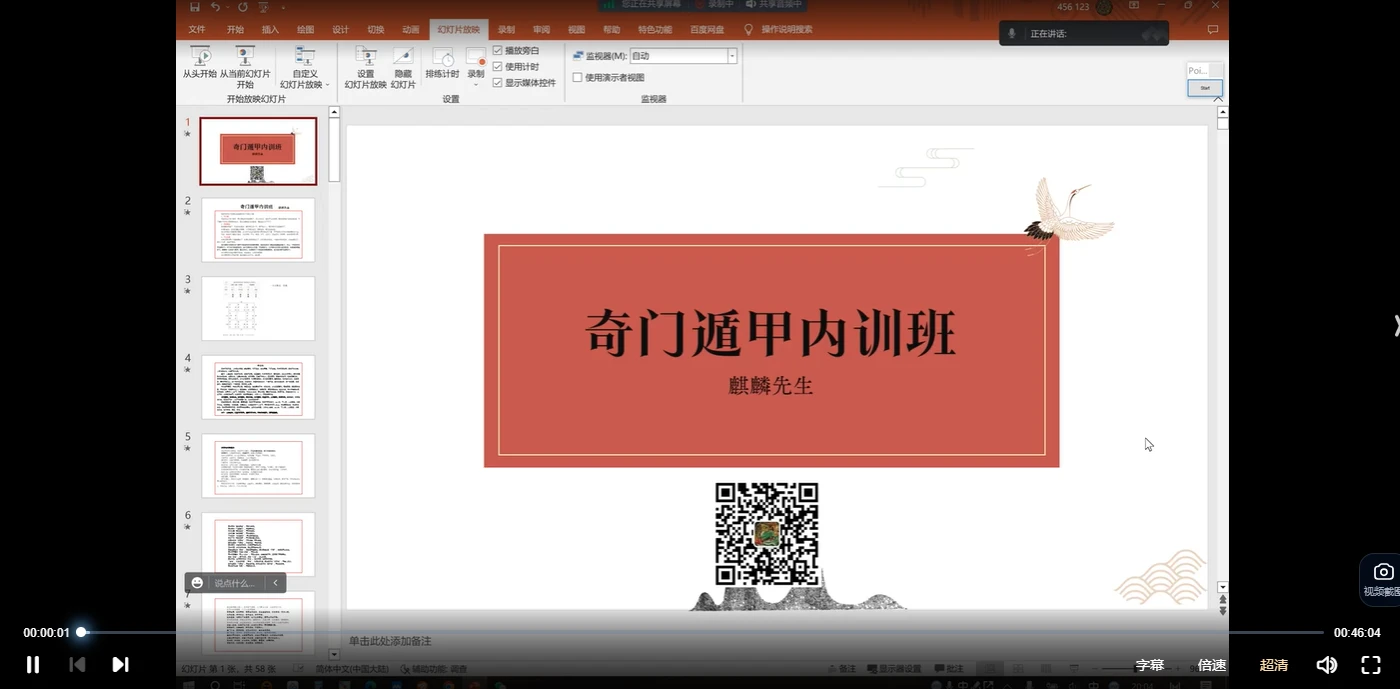Collapse the chat bar with left chevron
The image size is (1400, 689).
point(275,583)
